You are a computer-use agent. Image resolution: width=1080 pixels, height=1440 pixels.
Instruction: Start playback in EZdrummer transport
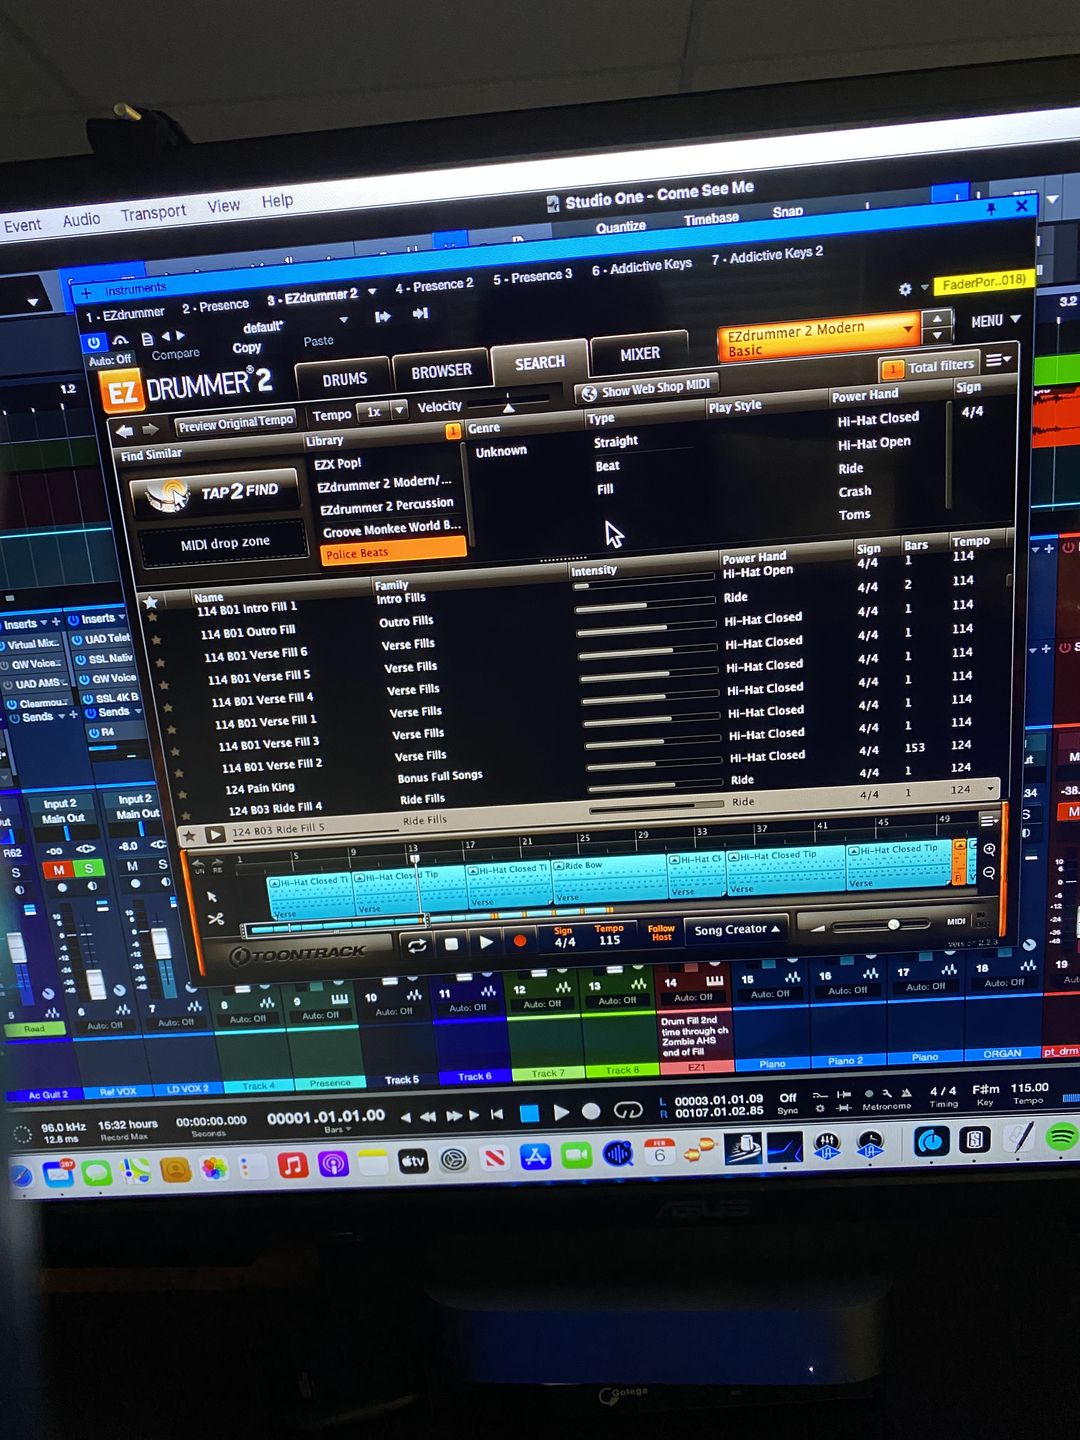pos(486,942)
